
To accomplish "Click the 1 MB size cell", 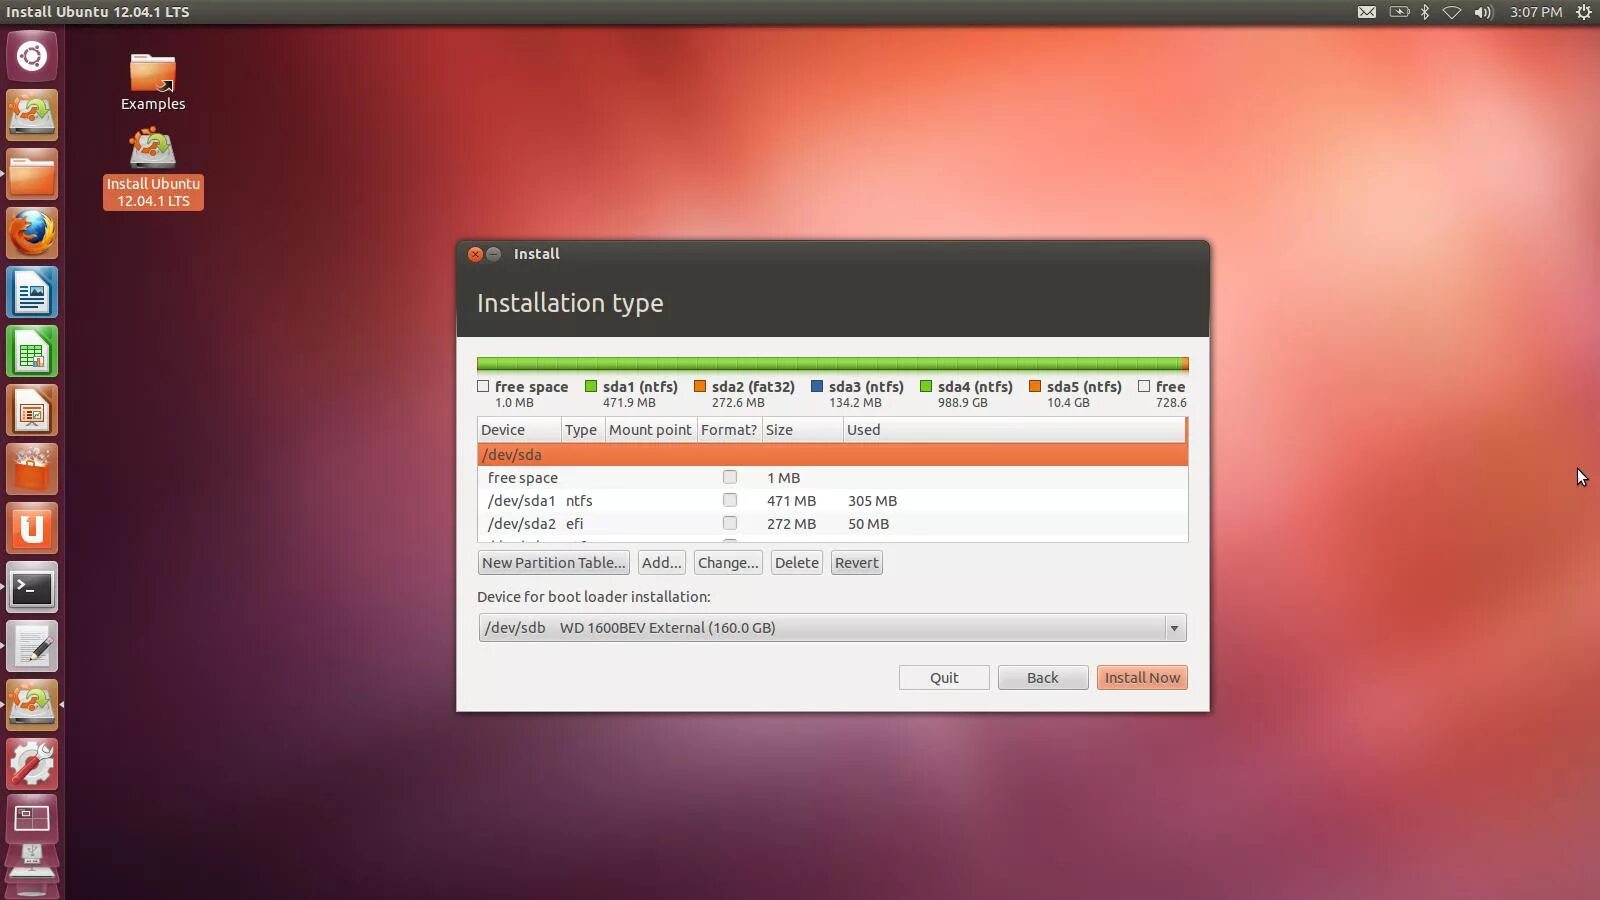I will (x=784, y=478).
